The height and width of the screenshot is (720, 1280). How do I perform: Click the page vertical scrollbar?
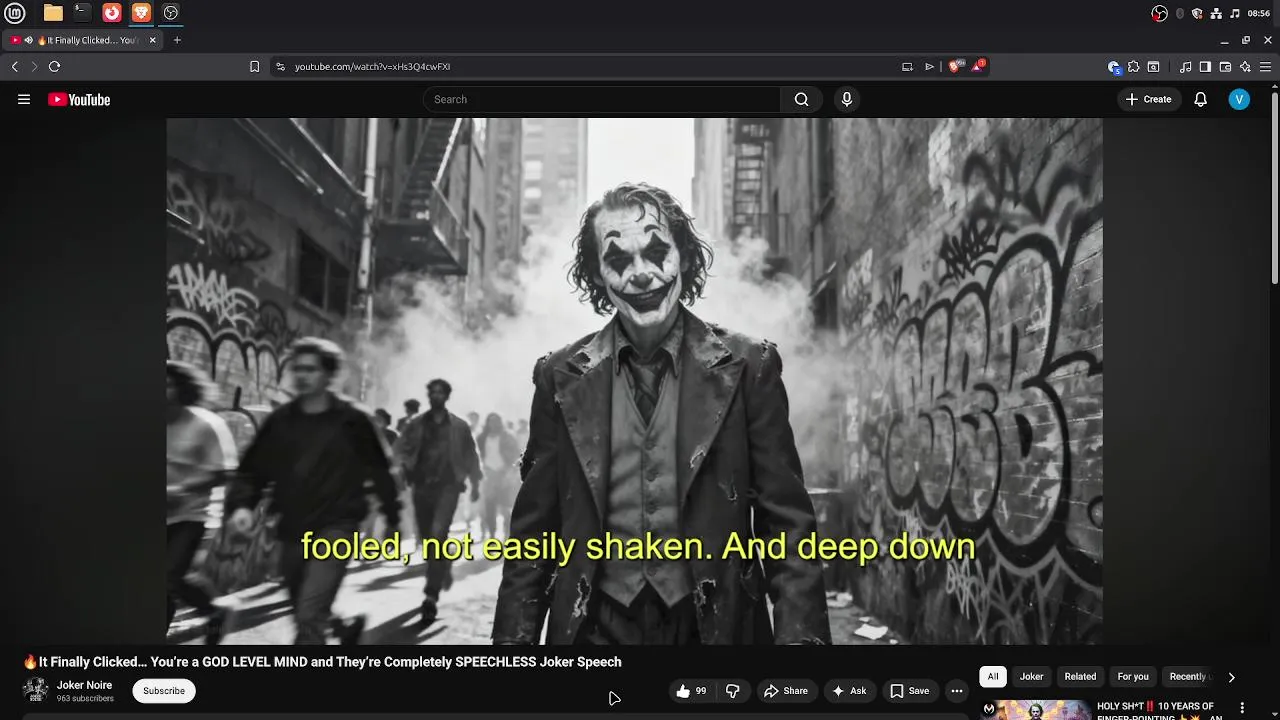[1274, 190]
